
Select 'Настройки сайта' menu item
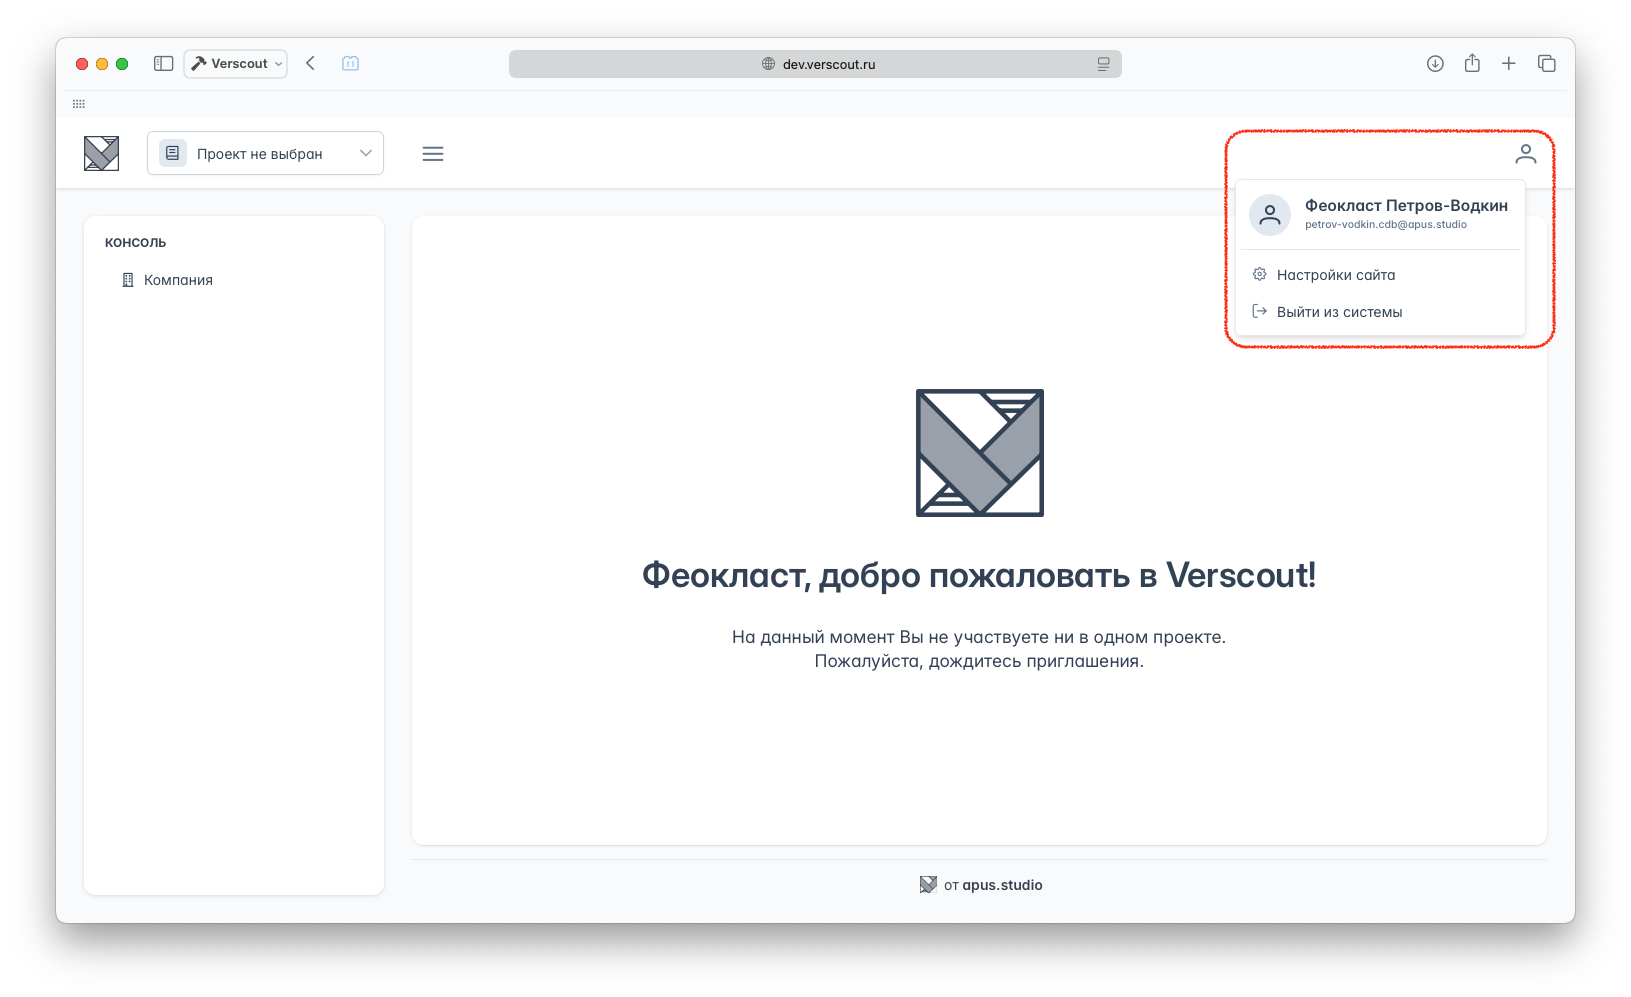tap(1380, 275)
